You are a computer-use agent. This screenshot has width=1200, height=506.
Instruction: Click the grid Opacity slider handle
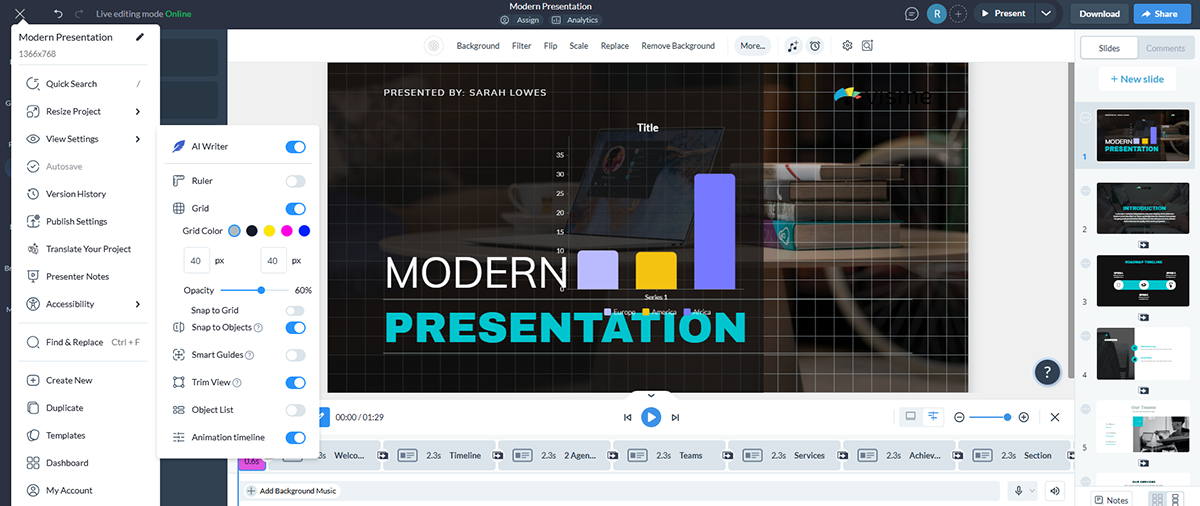click(x=261, y=290)
